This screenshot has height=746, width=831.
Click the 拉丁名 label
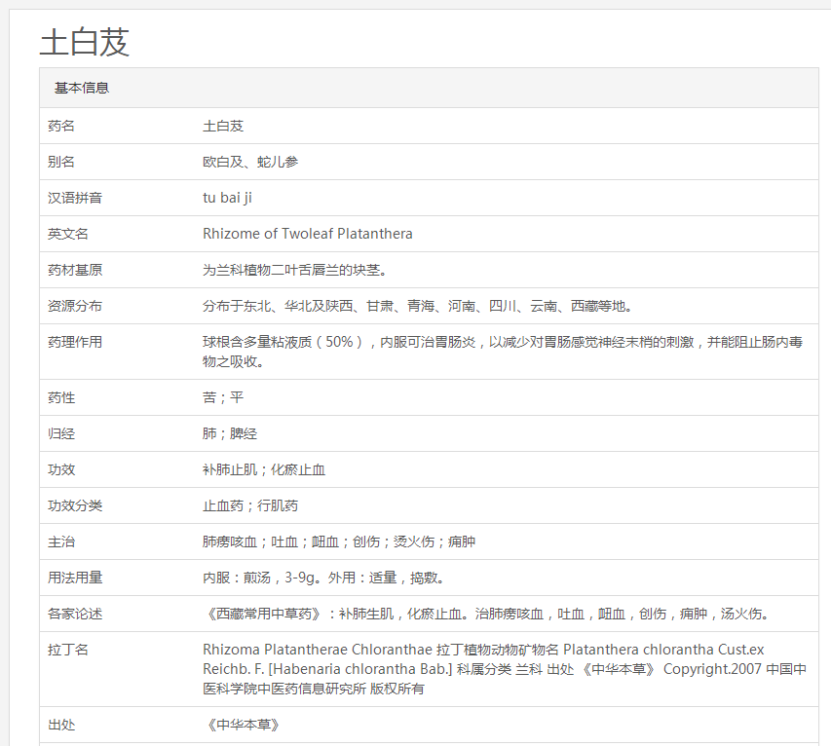(68, 650)
